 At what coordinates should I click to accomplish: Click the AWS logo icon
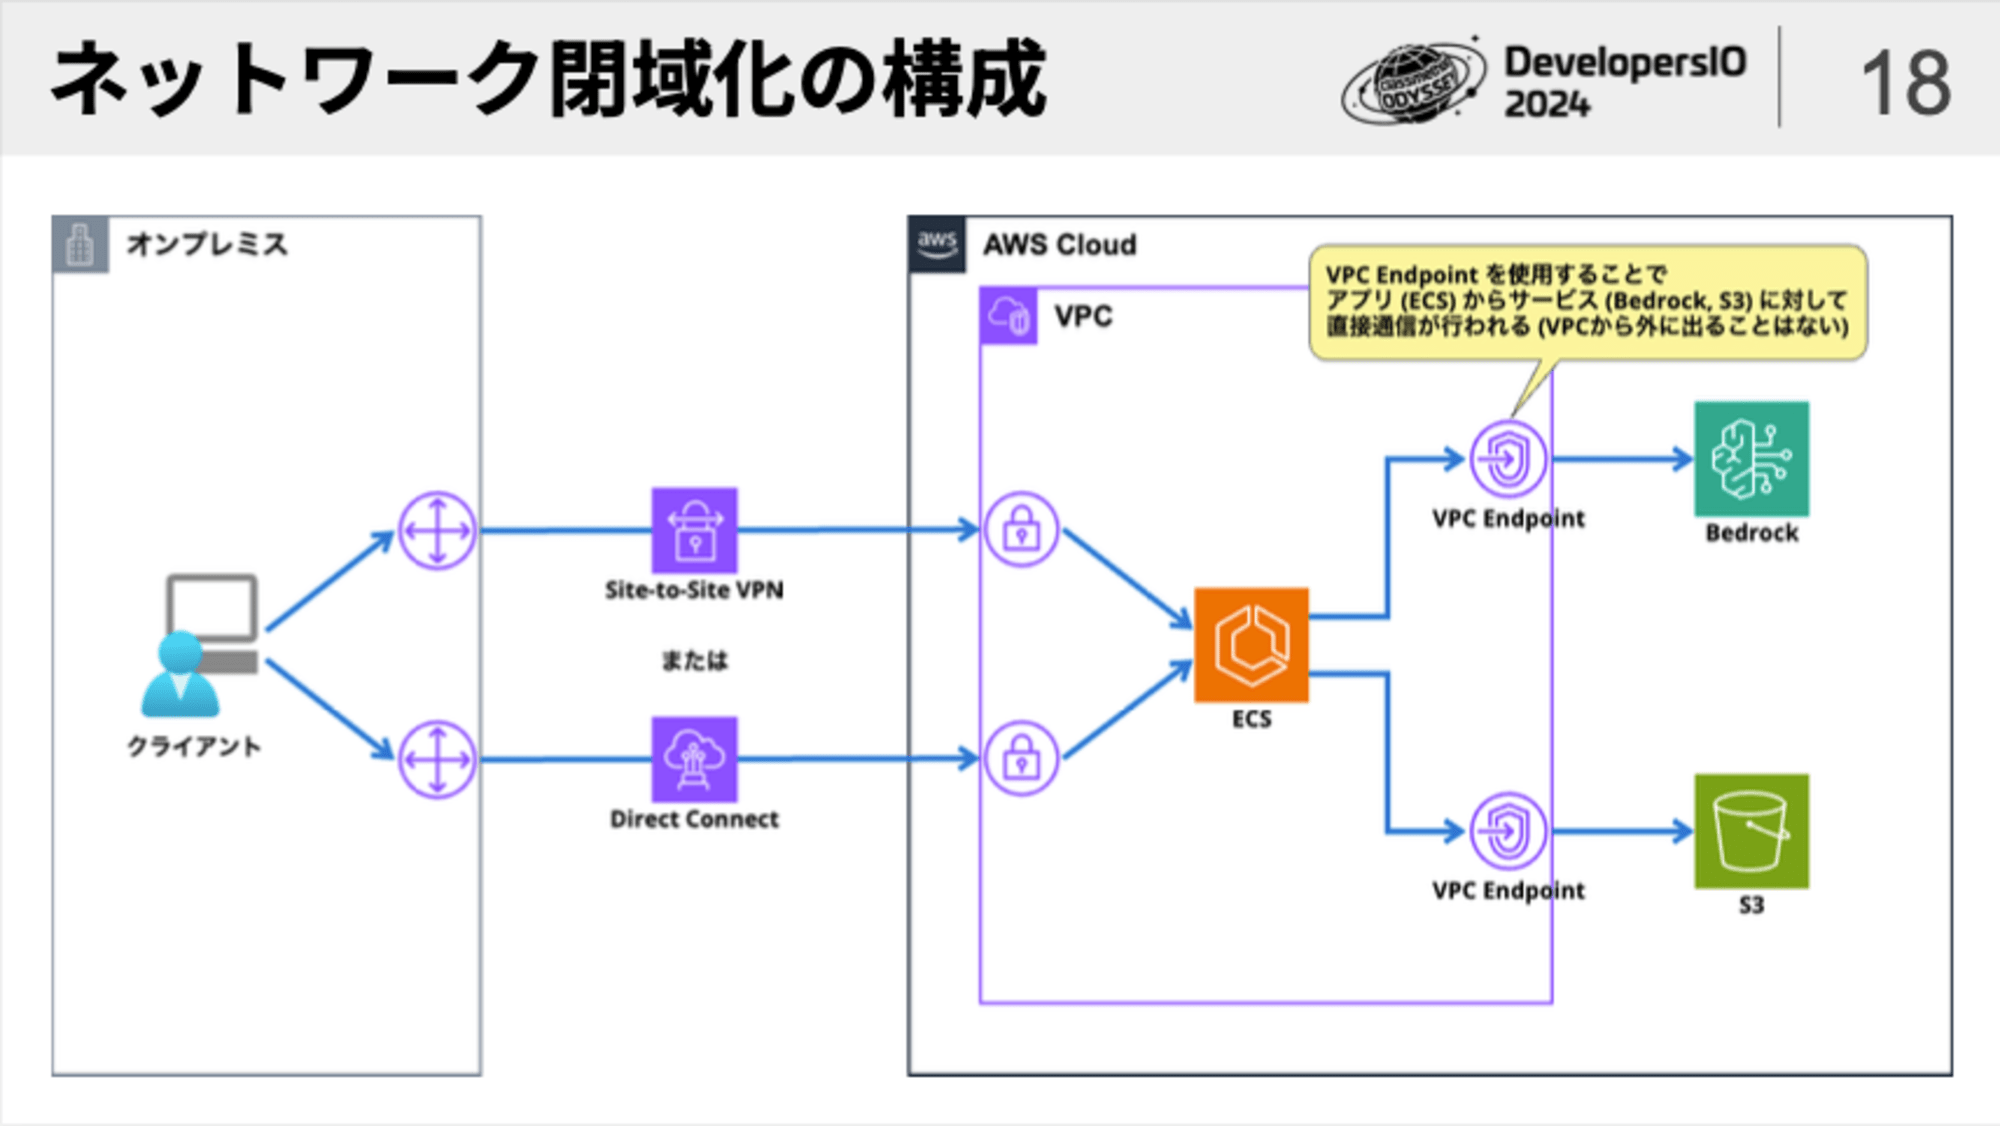pos(937,244)
